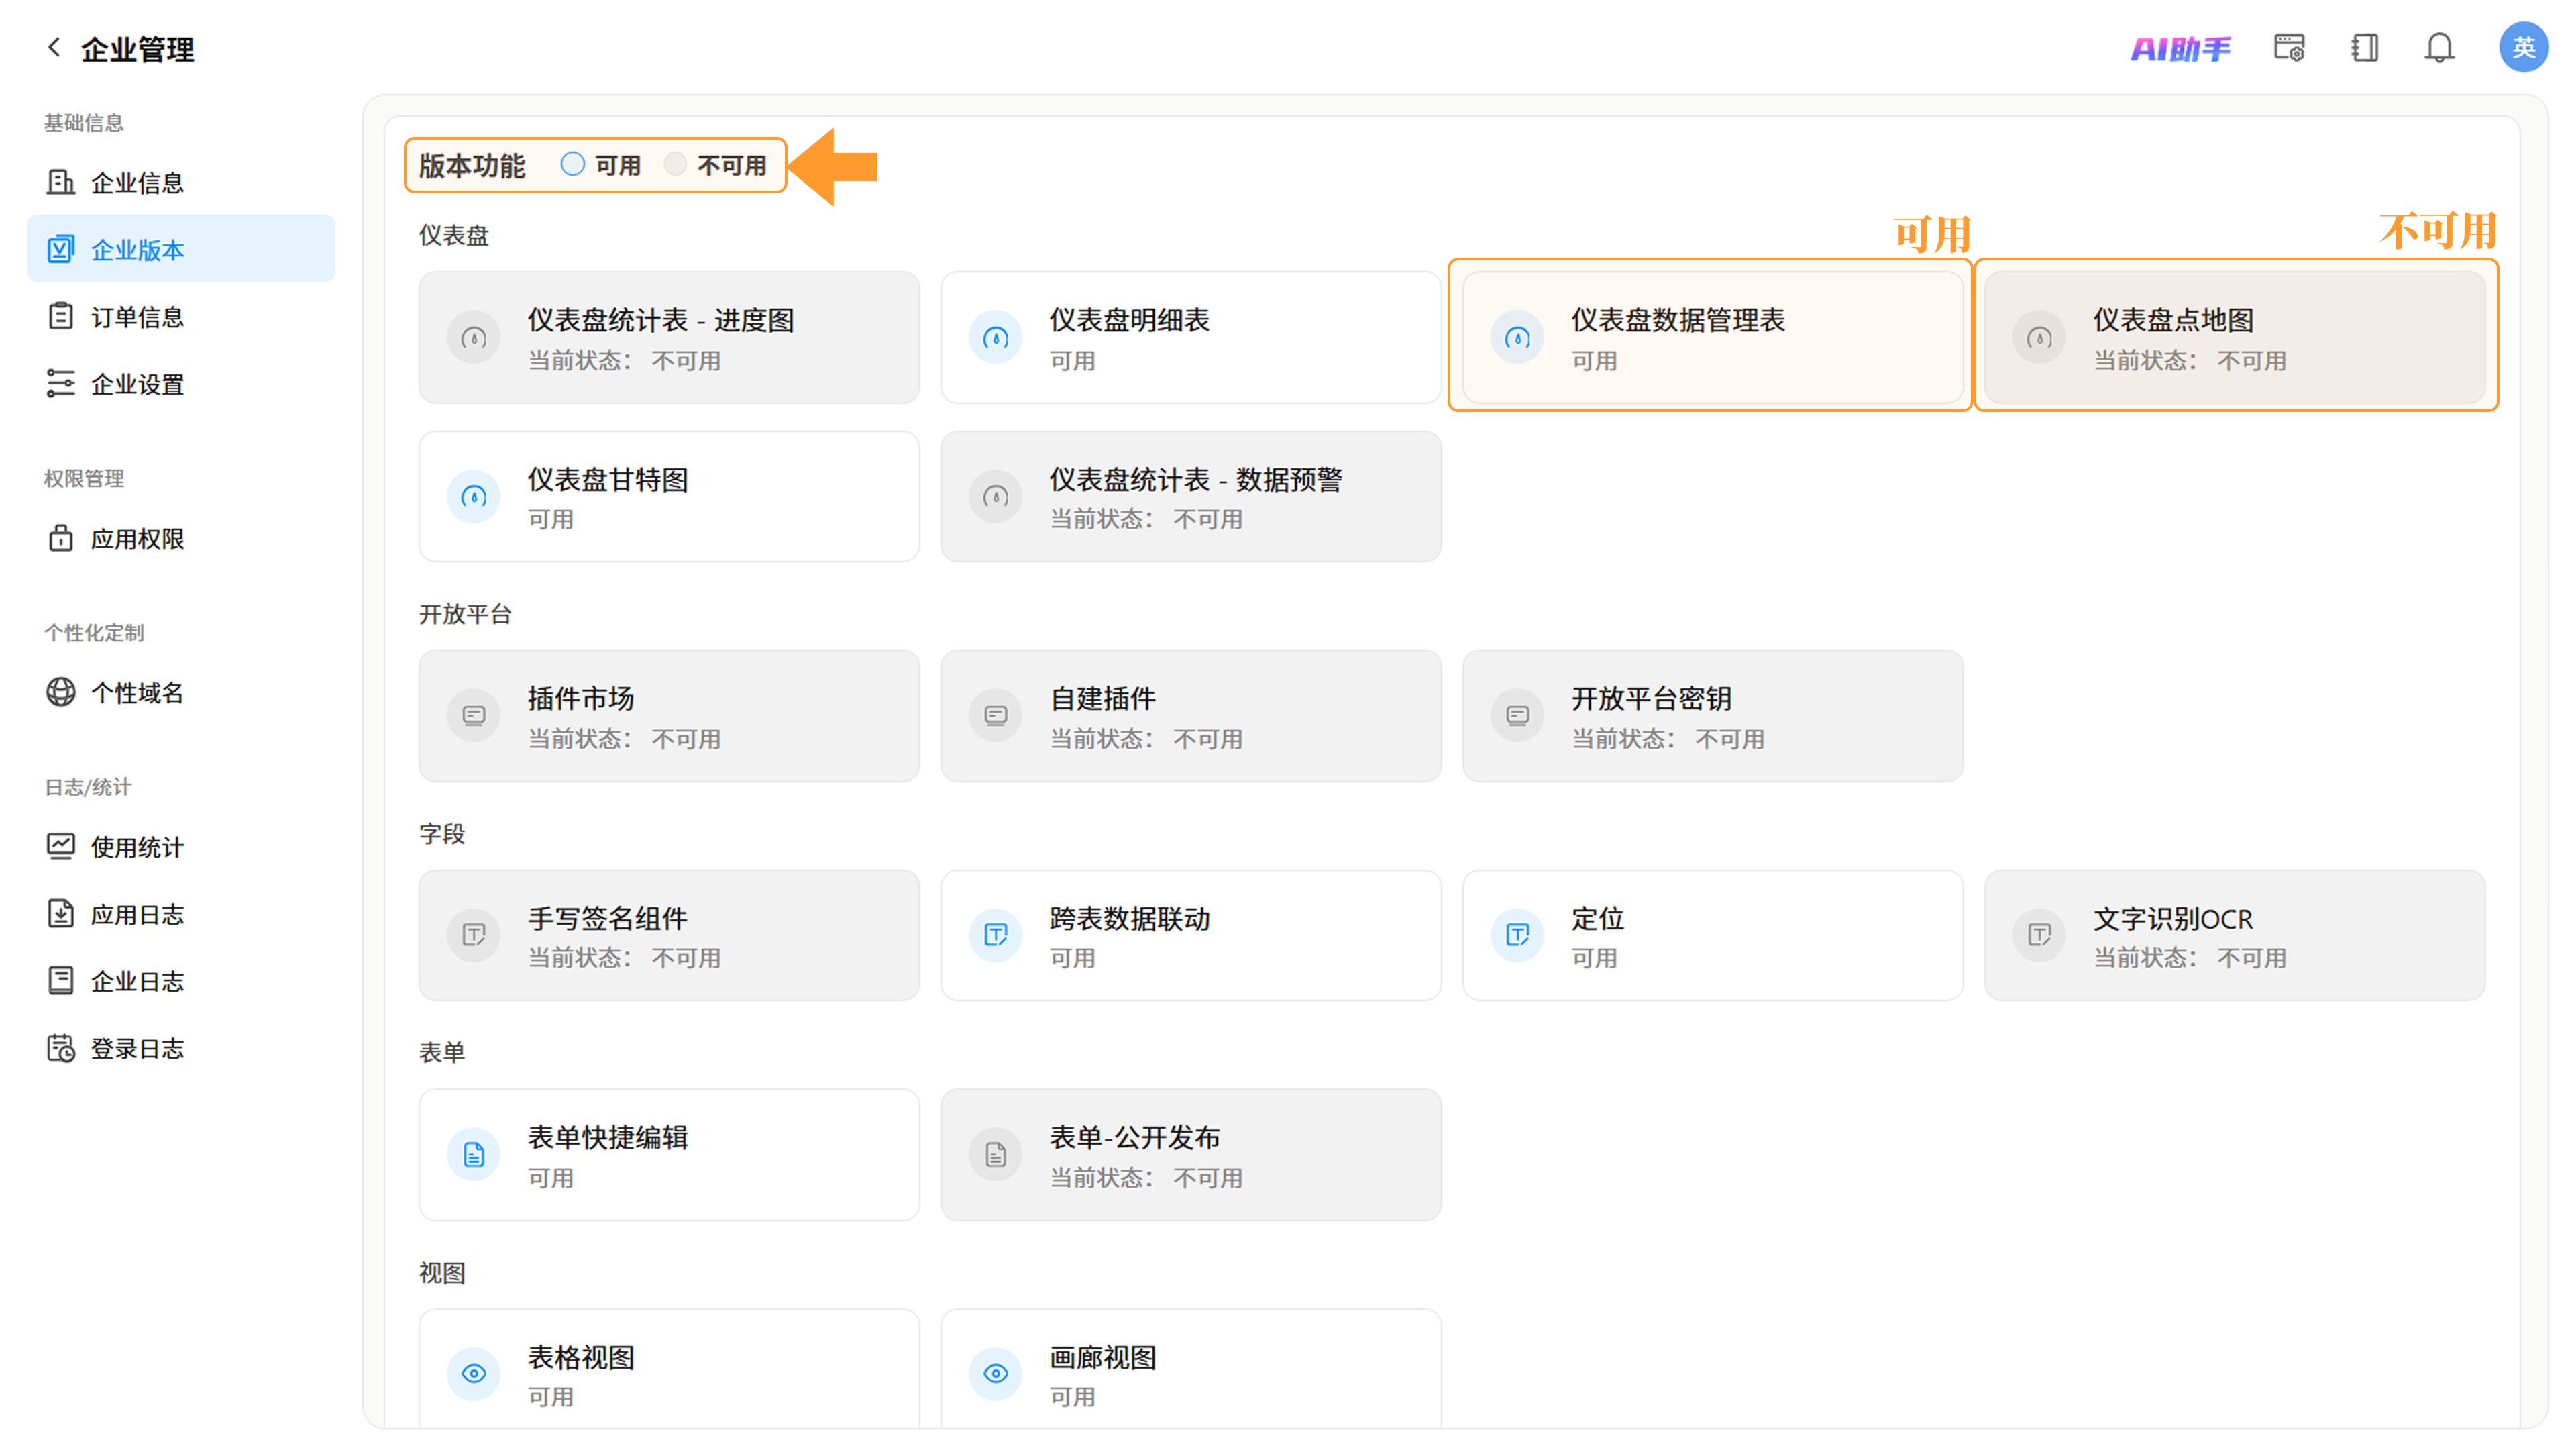Viewport: 2576px width, 1448px height.
Task: Open 应用权限 in the sidebar
Action: tap(181, 539)
